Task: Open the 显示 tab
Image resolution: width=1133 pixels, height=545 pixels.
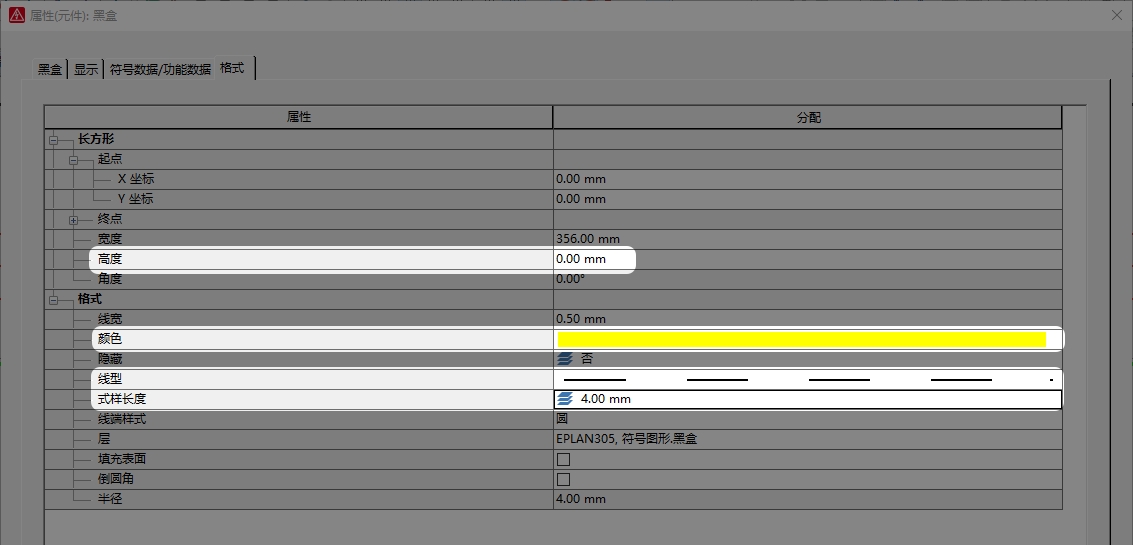Action: click(86, 69)
